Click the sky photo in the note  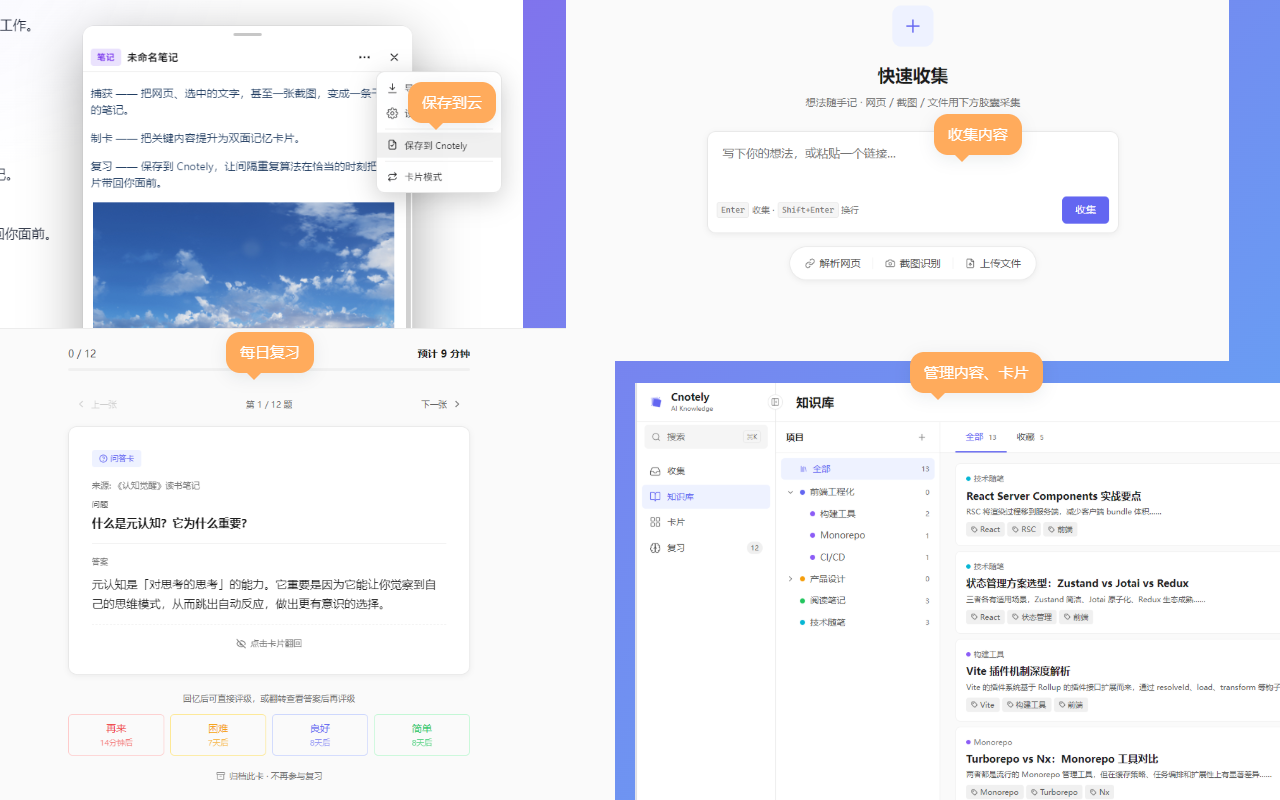tap(243, 265)
